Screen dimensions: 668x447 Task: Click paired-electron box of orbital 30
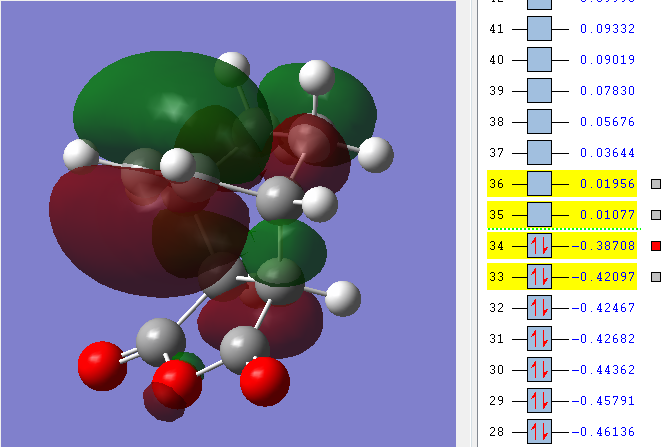(539, 370)
